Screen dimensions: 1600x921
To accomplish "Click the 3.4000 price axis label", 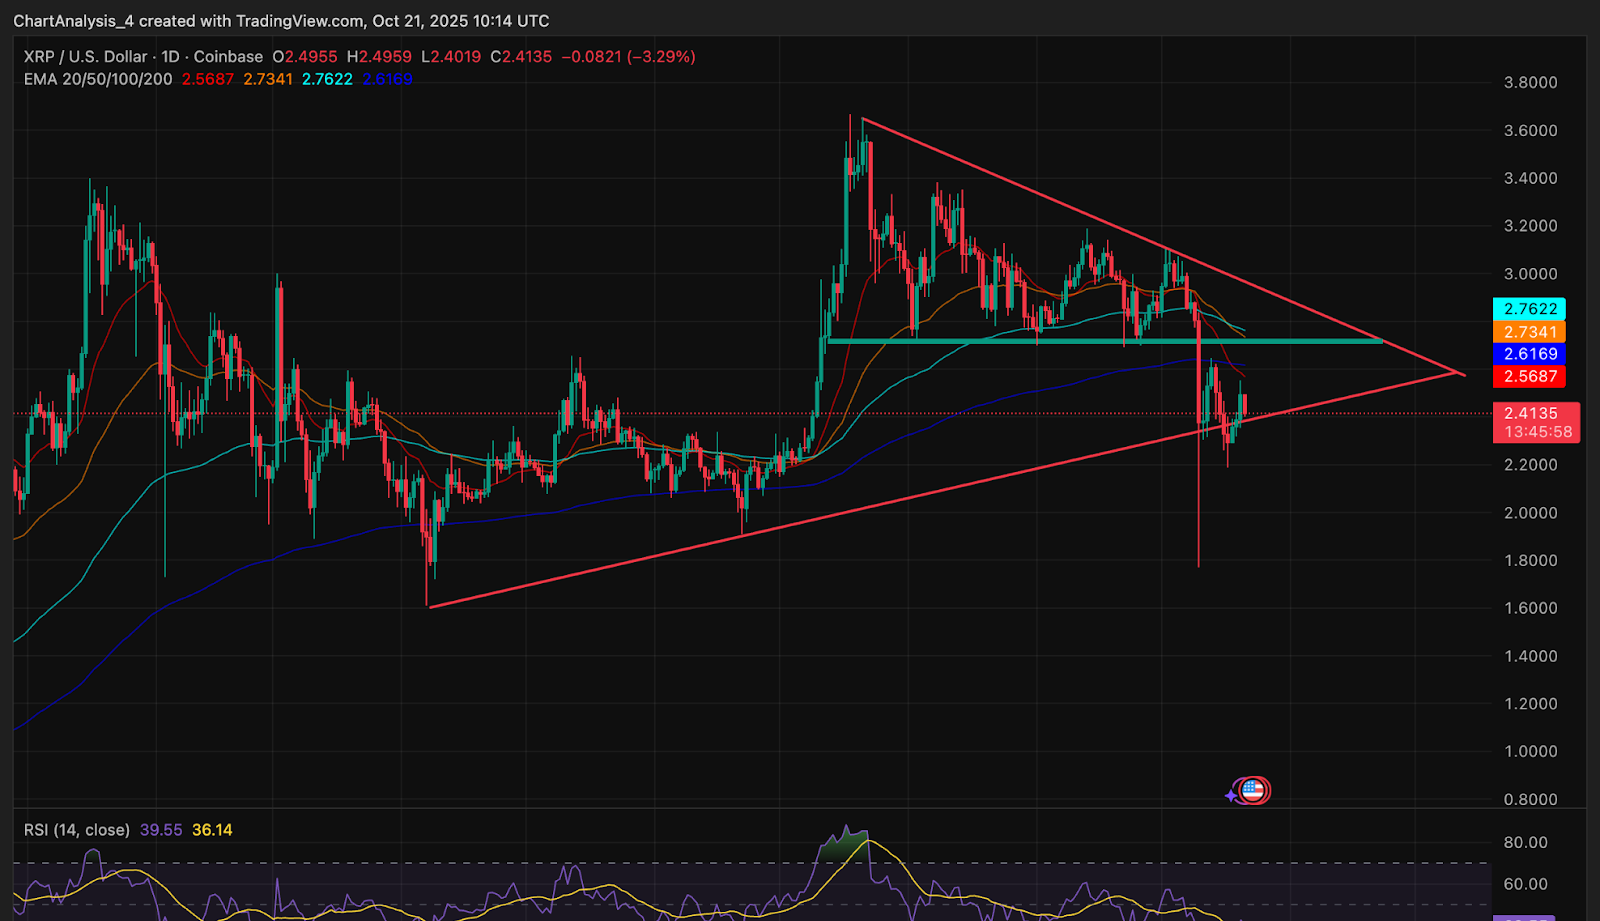I will click(1530, 178).
